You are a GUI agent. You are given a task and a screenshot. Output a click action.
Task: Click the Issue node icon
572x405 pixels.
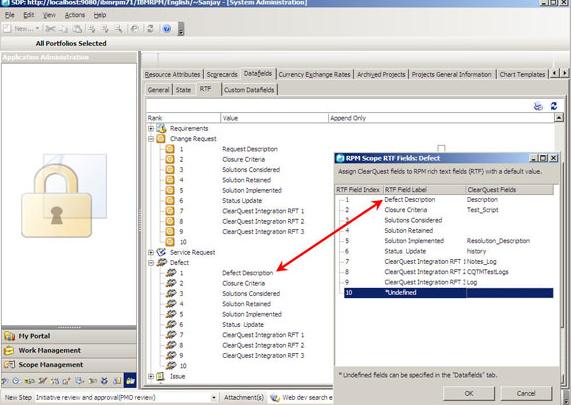click(161, 376)
